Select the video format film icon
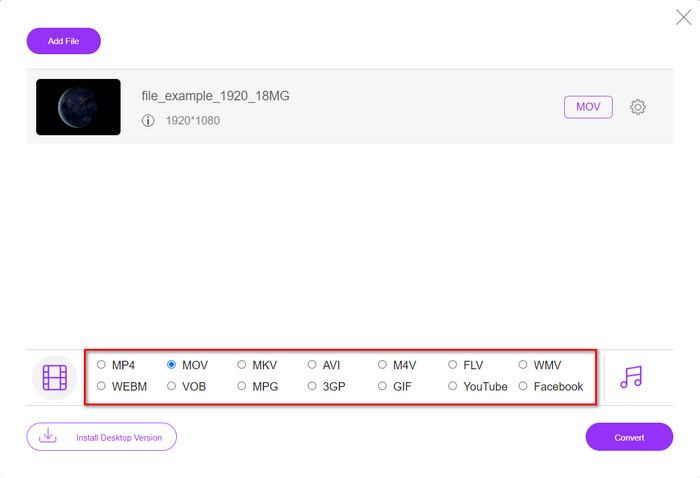The image size is (700, 478). coord(55,377)
